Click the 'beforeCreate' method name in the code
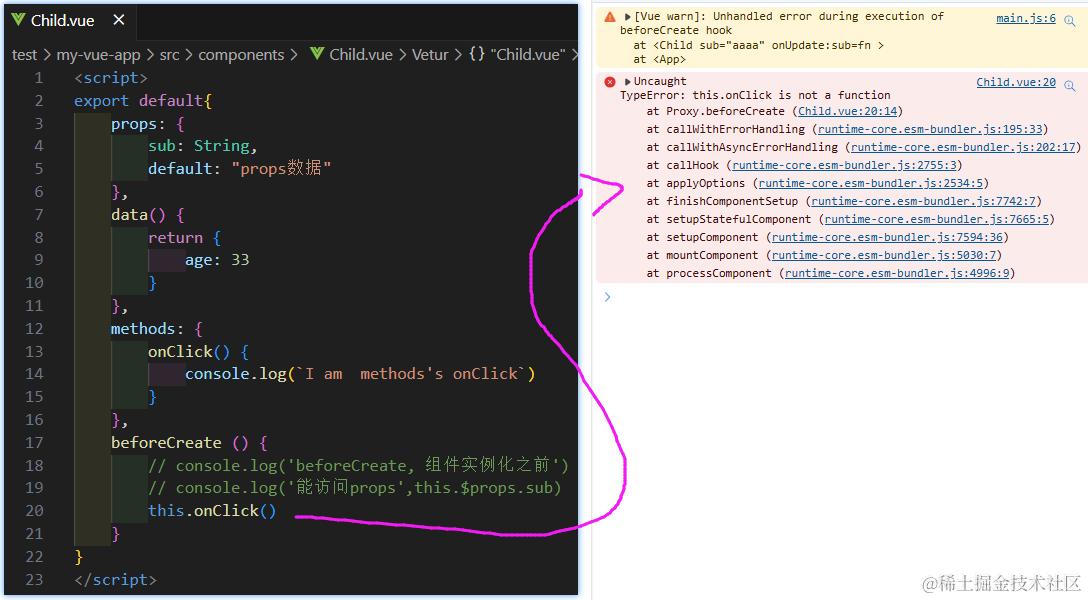 [166, 443]
